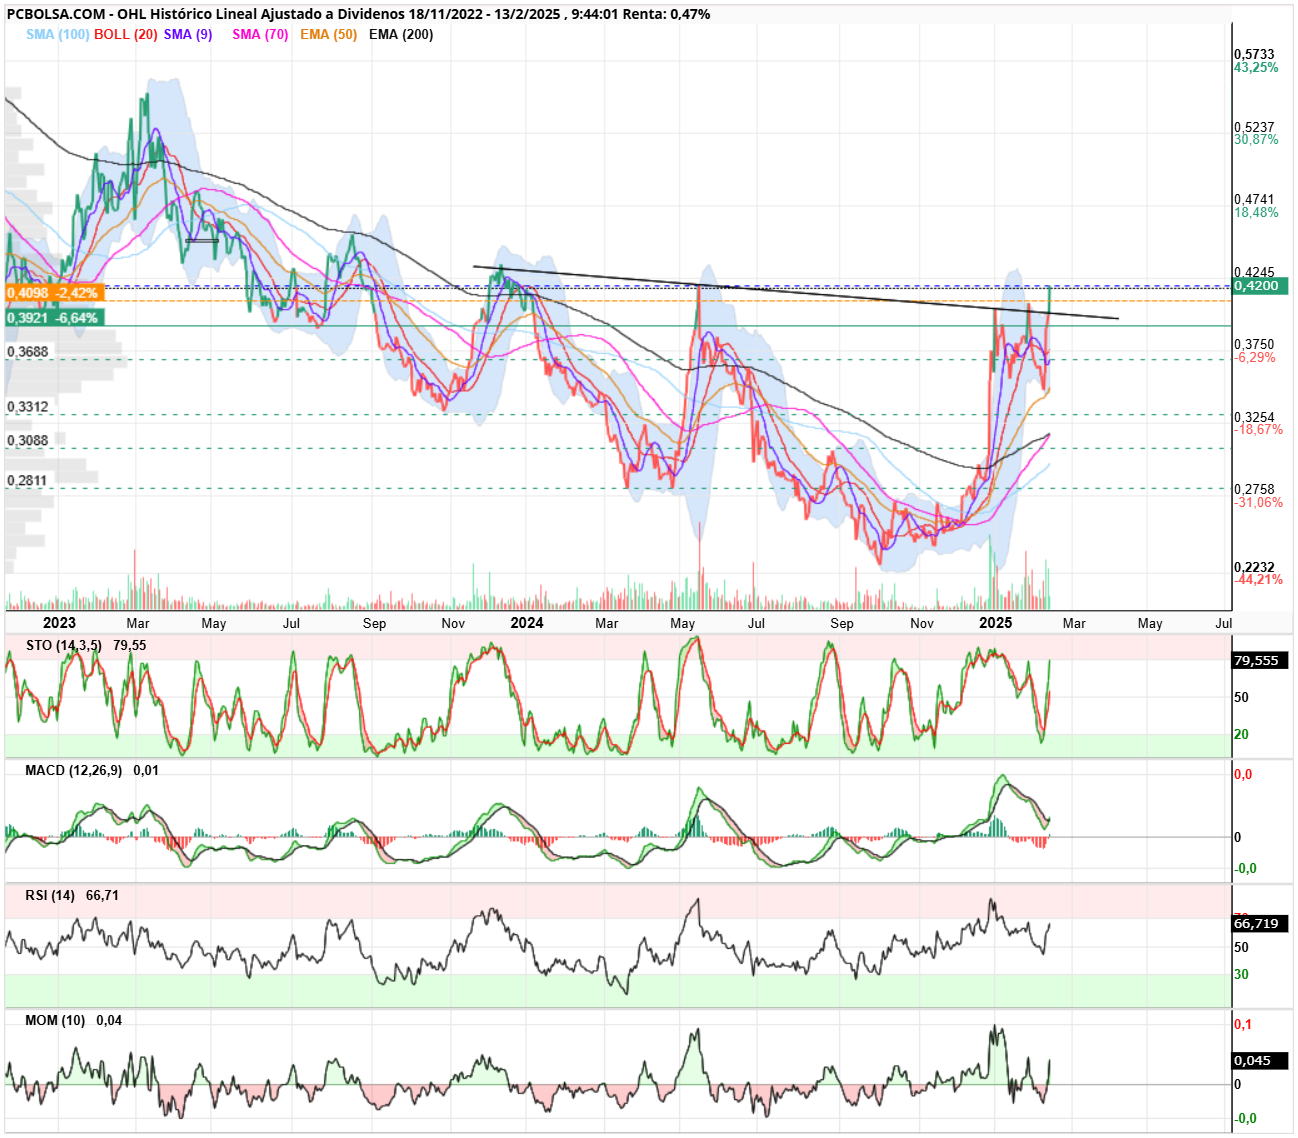This screenshot has height=1138, width=1298.
Task: Select the magenta SMA (70) legend entry
Action: 260,34
